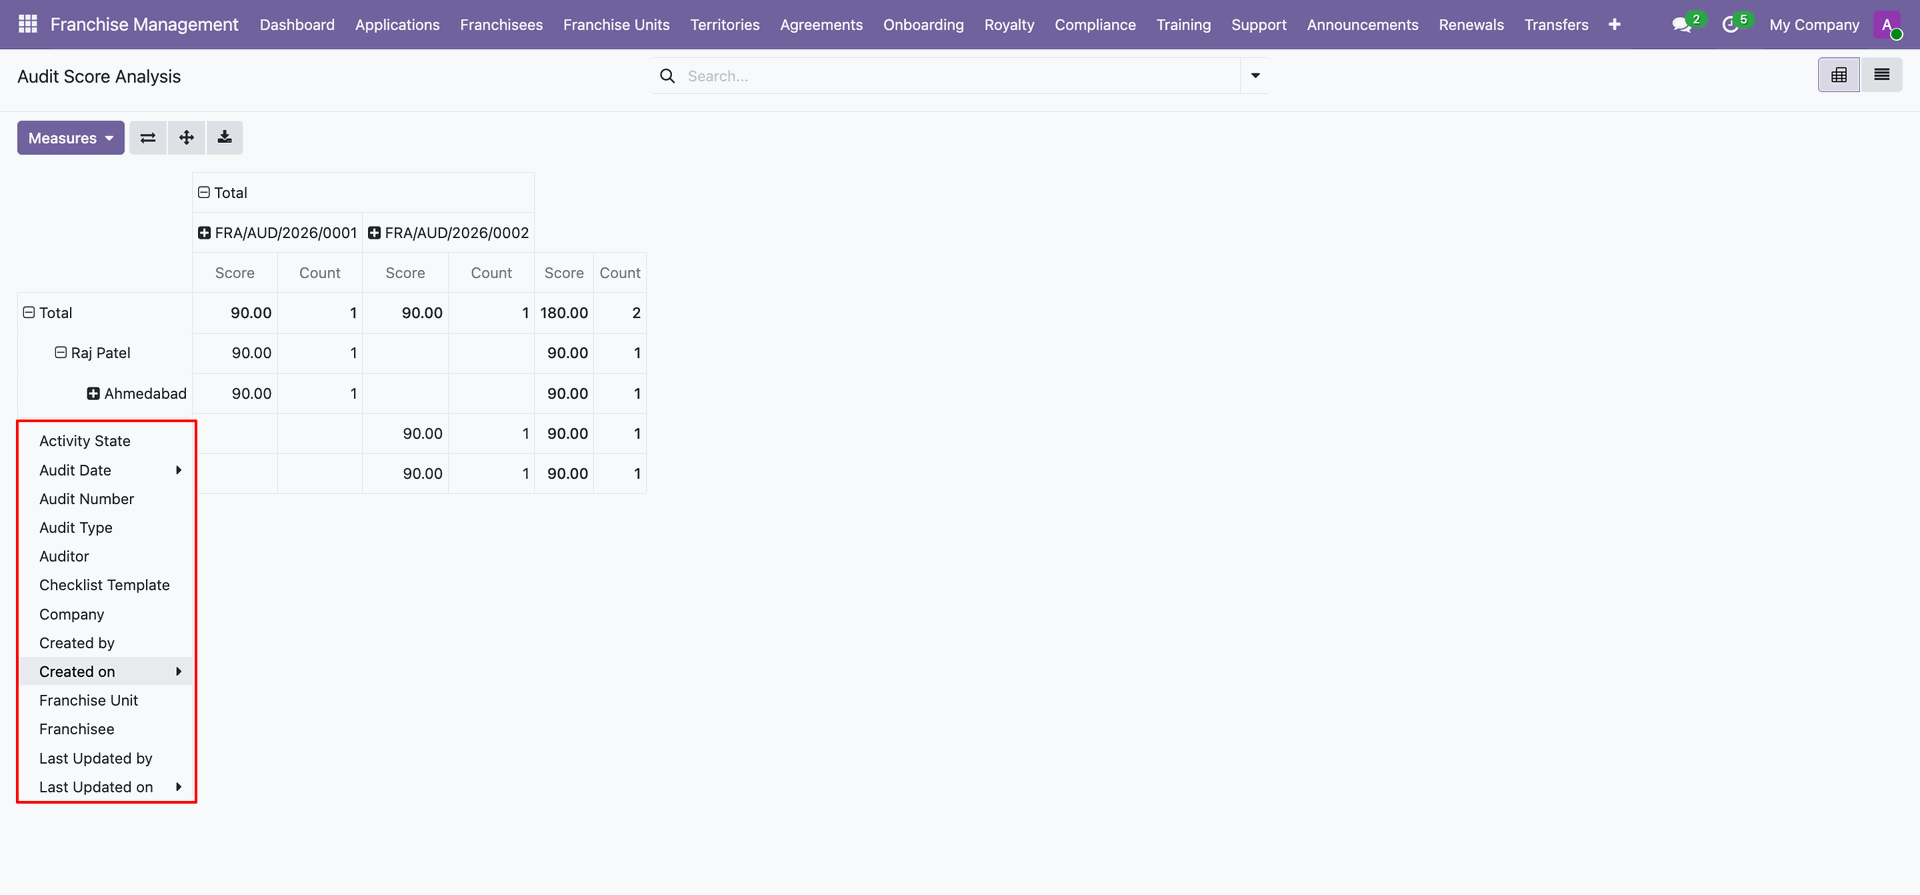Open the Created on submenu
Image resolution: width=1920 pixels, height=895 pixels.
[106, 672]
